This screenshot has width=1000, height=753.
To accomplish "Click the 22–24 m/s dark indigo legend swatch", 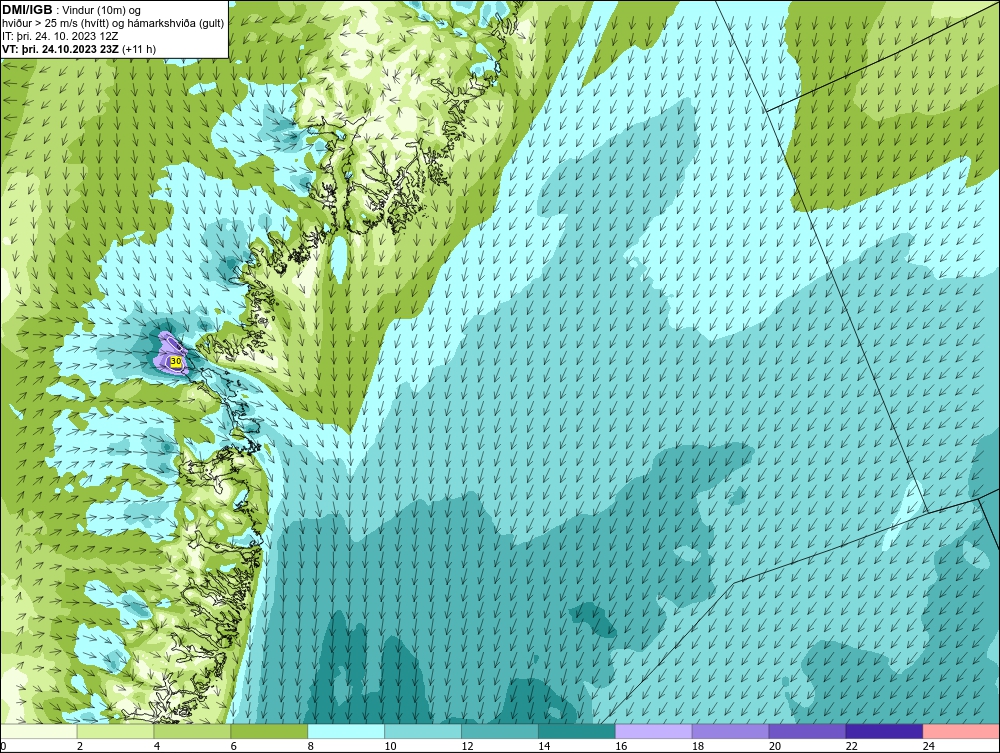I will (884, 731).
